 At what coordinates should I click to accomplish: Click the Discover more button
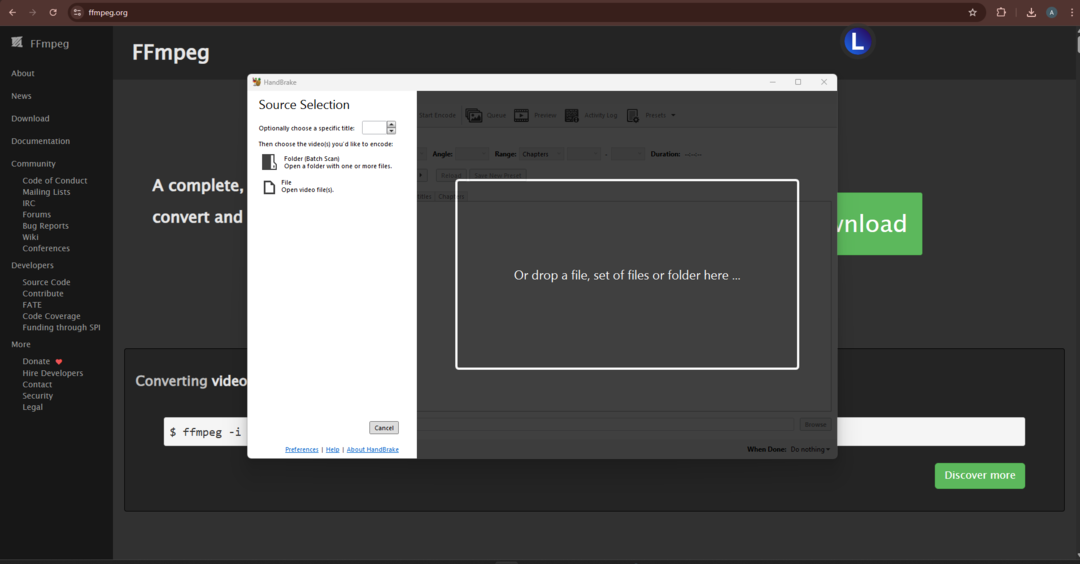tap(979, 475)
